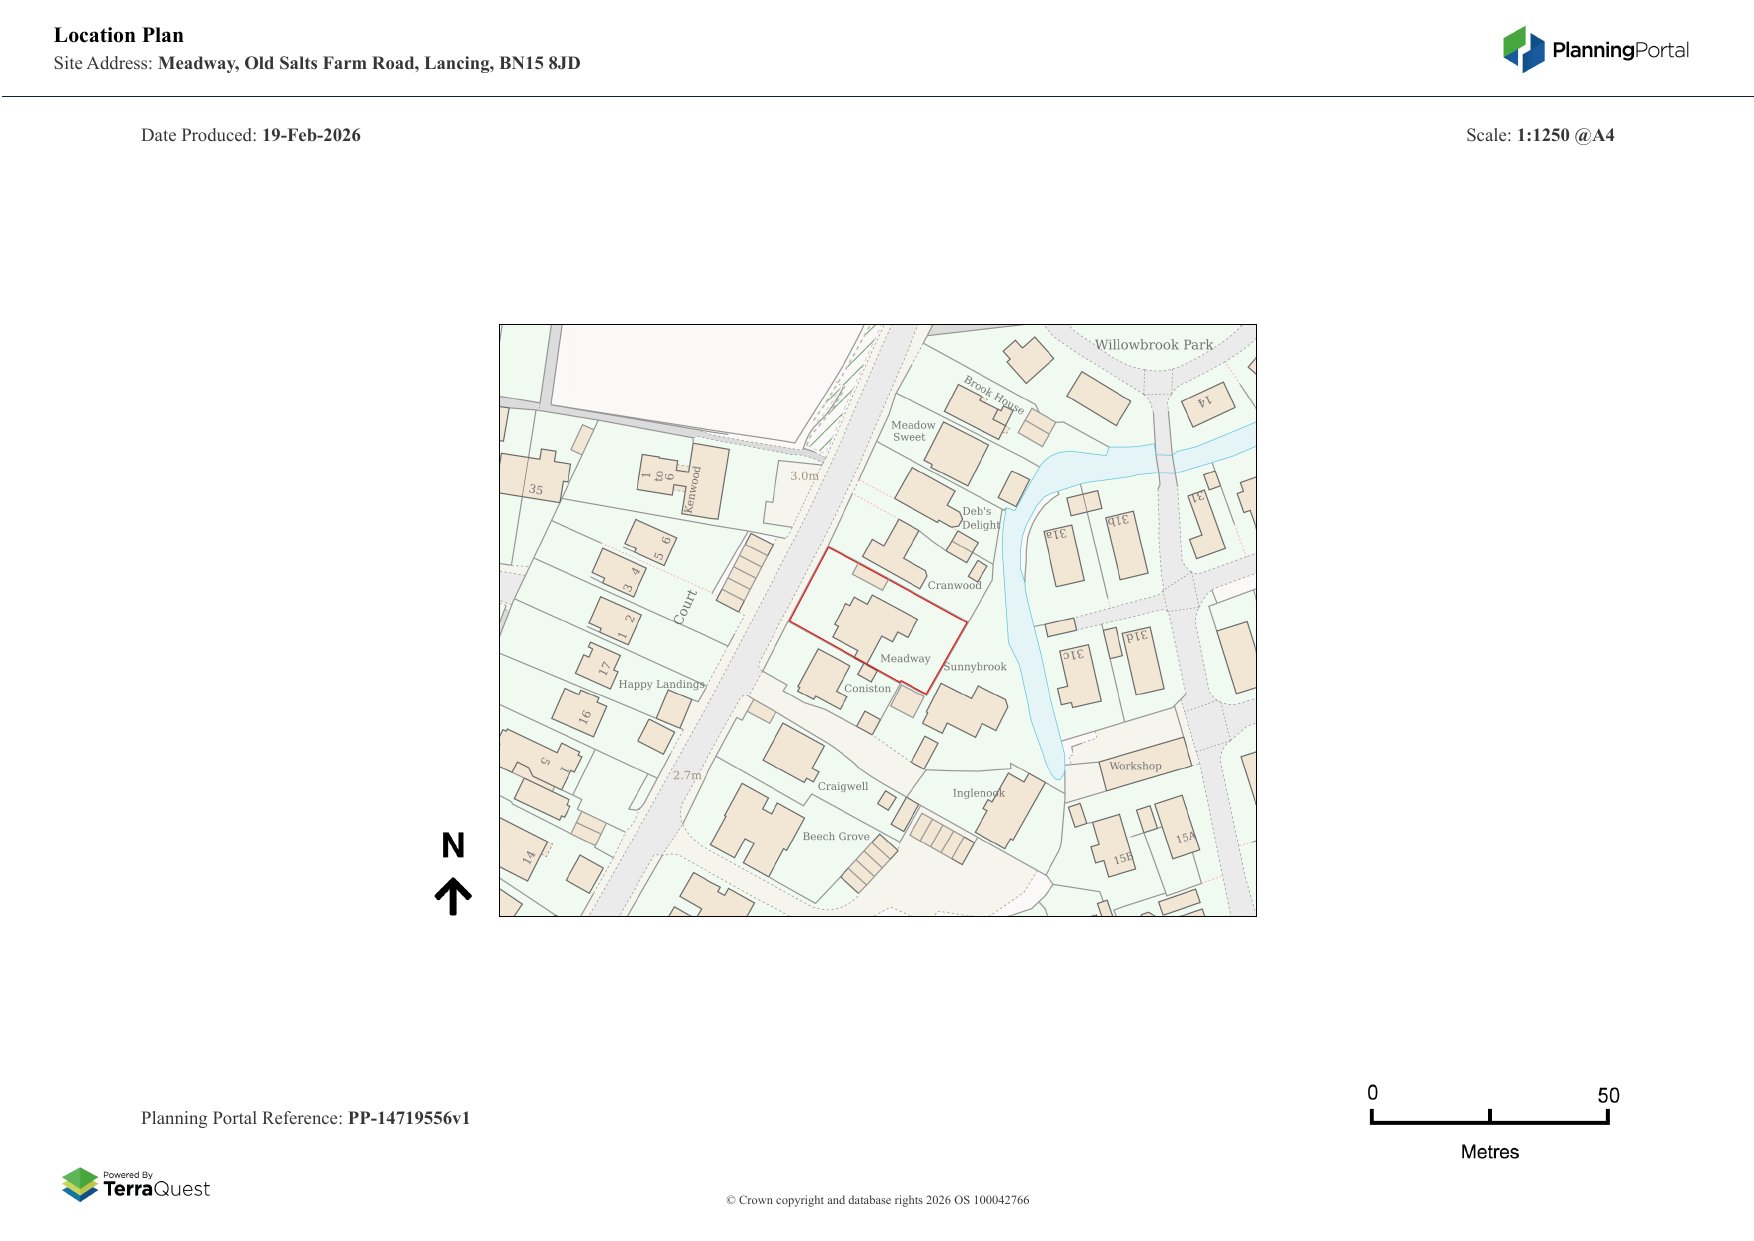Image resolution: width=1754 pixels, height=1241 pixels.
Task: Click the Meadway building in red boundary
Action: pyautogui.click(x=870, y=625)
